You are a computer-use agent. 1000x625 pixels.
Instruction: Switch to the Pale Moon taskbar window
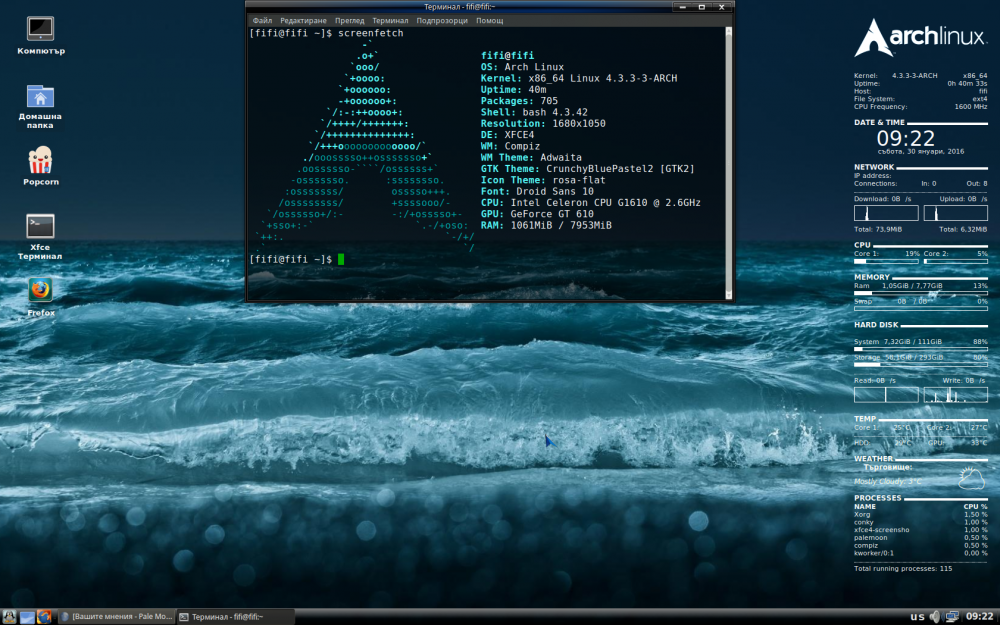pos(116,617)
